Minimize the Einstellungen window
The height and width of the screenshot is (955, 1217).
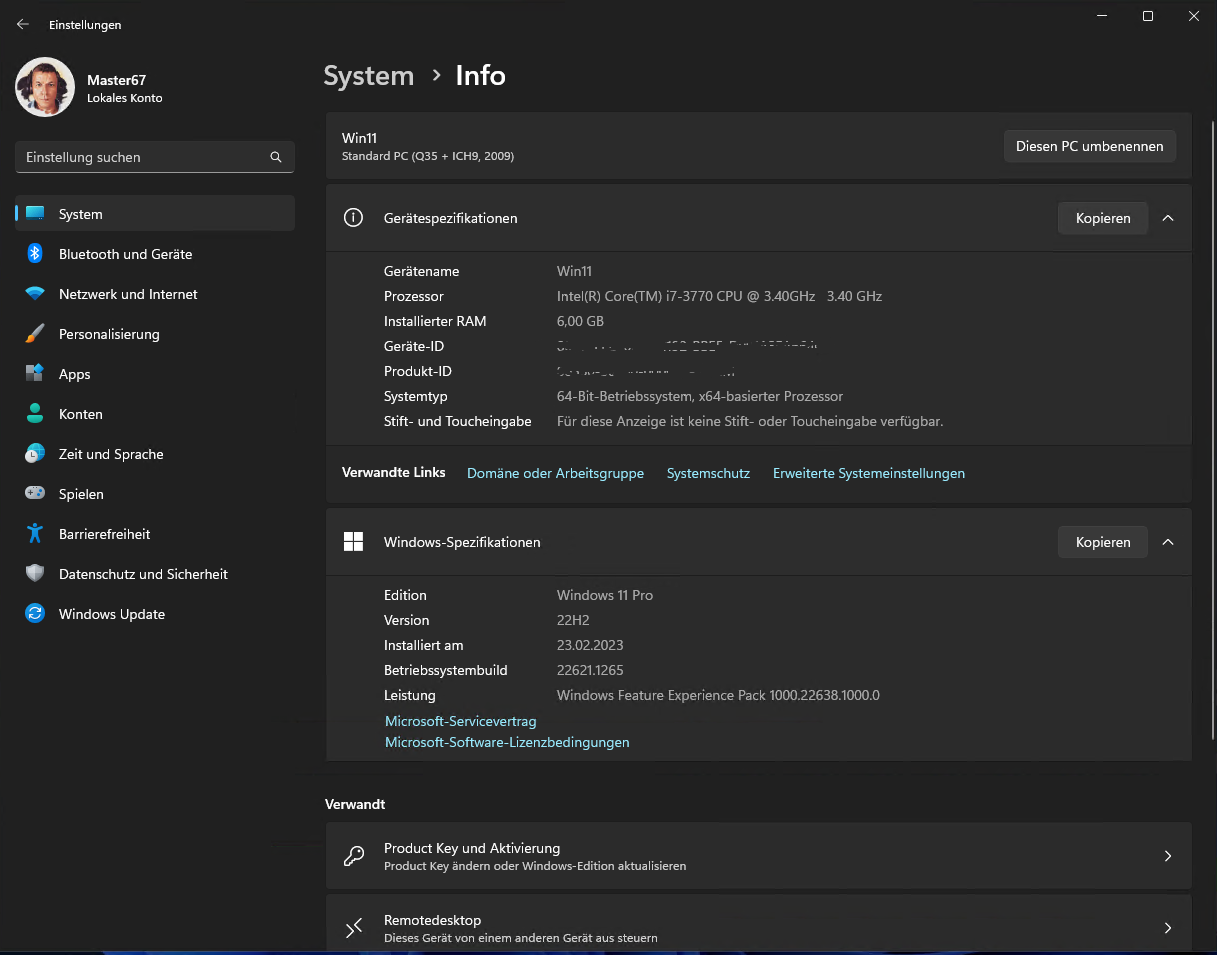click(1102, 16)
